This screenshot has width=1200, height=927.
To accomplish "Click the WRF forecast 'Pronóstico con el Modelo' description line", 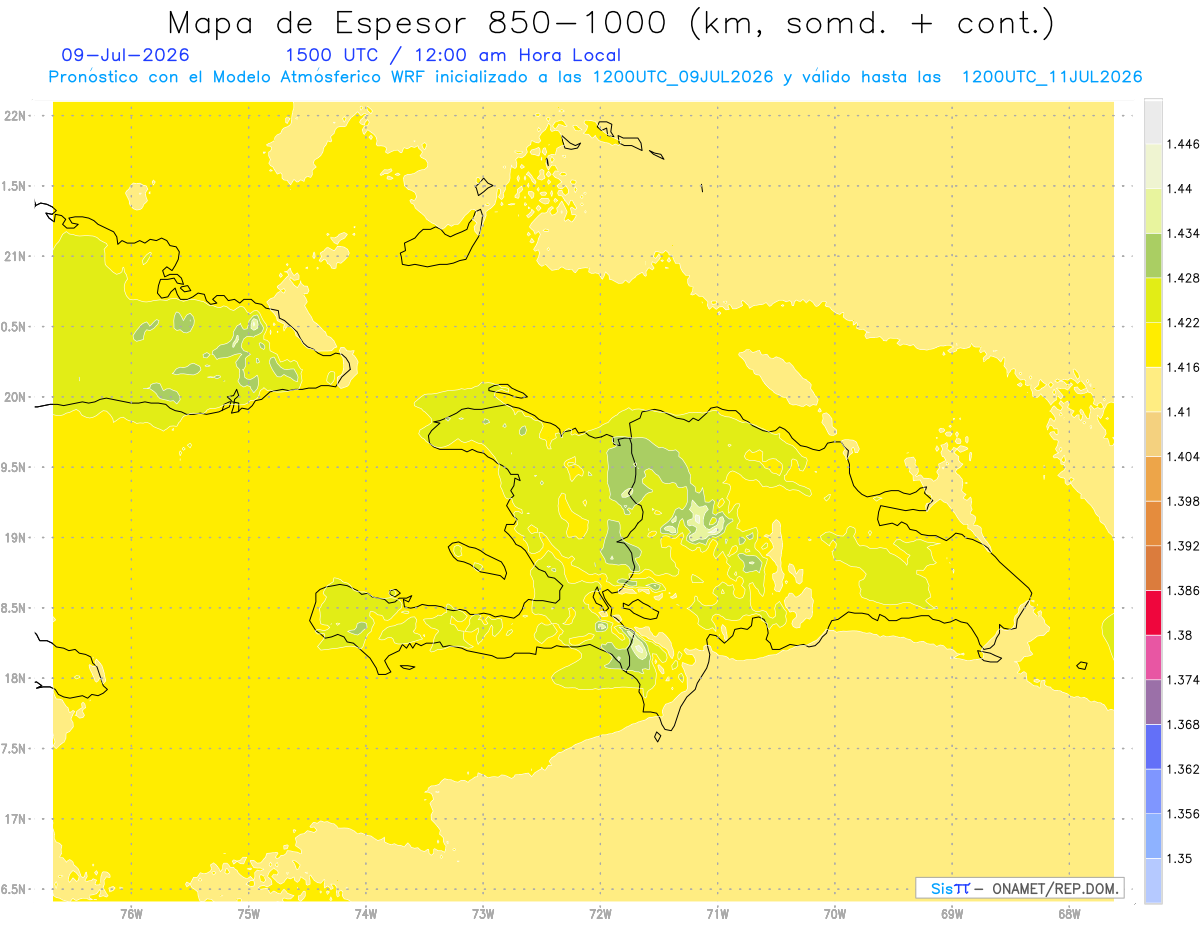I will coord(595,77).
